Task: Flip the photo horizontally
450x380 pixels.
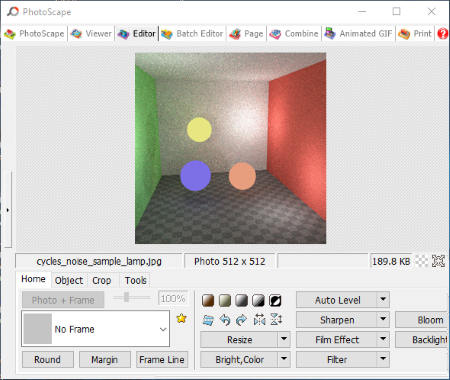Action: coord(259,320)
